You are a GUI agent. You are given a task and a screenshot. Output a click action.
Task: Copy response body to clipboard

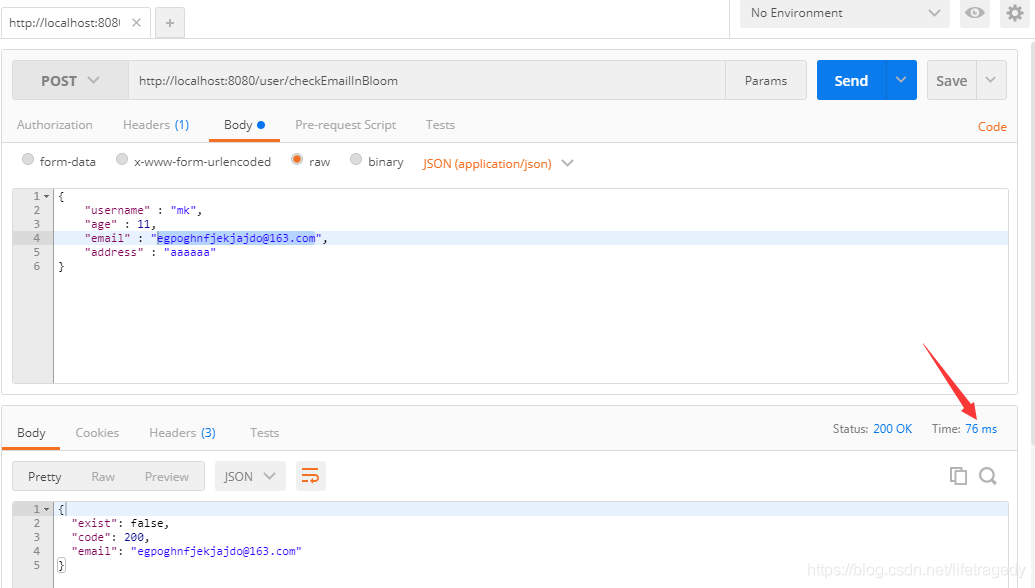pyautogui.click(x=958, y=476)
